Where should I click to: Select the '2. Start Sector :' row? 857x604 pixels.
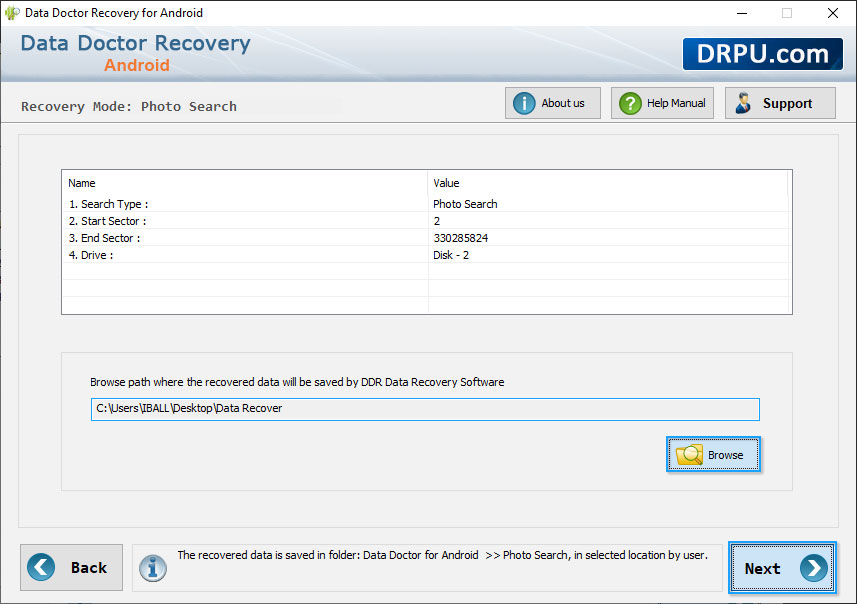point(426,221)
